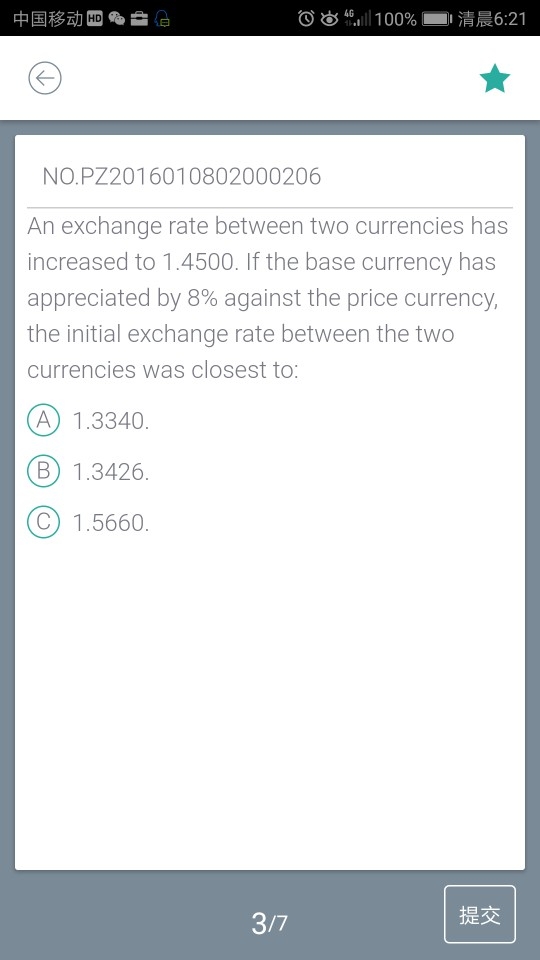Tap the alarm clock status icon

coord(306,19)
